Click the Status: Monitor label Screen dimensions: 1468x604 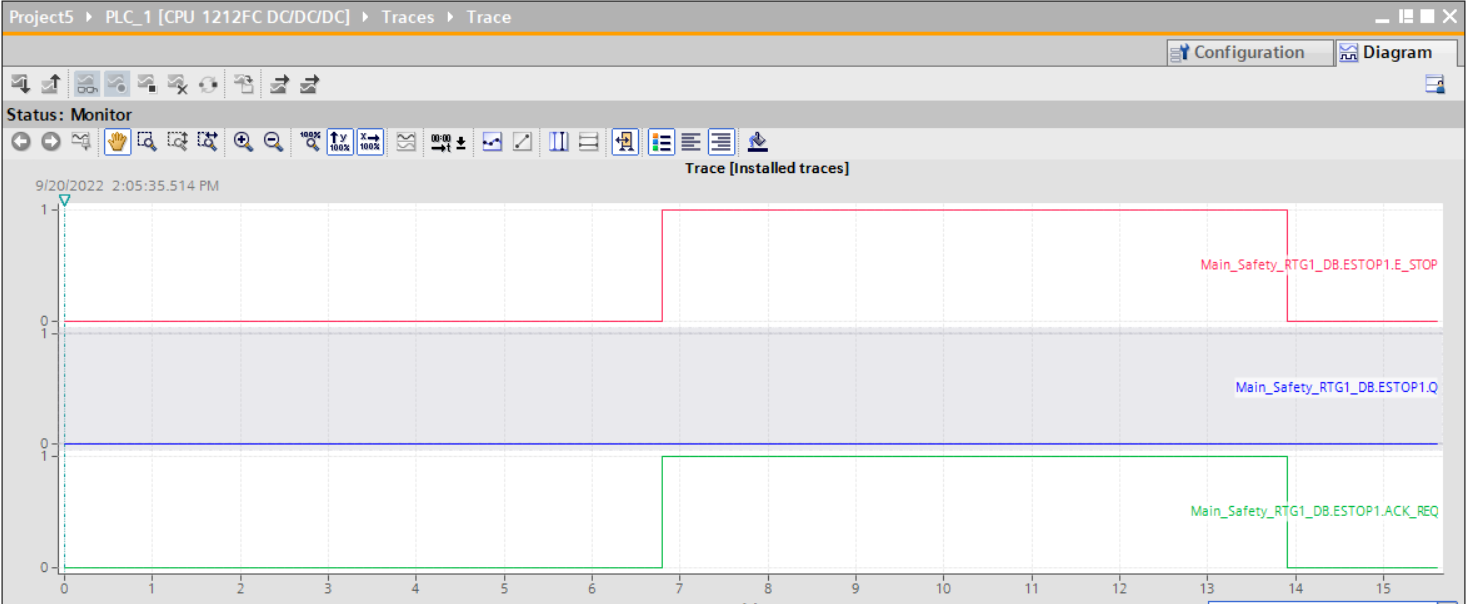click(x=69, y=115)
